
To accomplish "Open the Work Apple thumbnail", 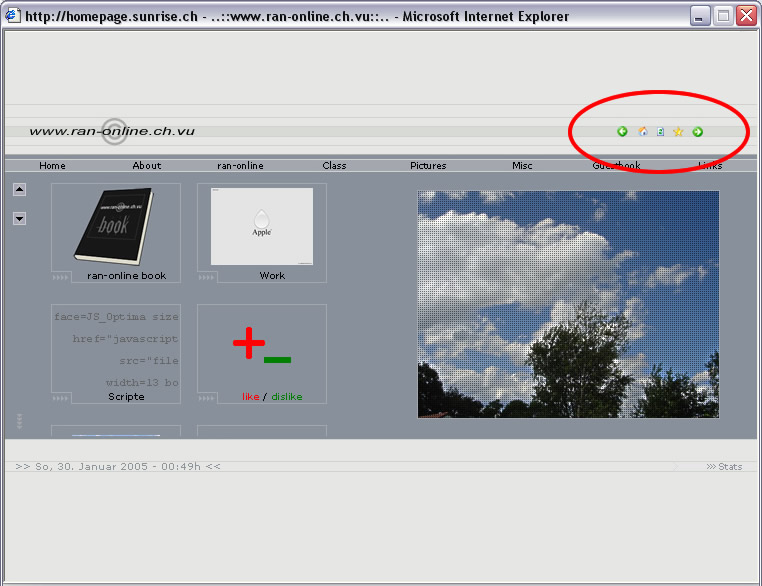I will [262, 227].
